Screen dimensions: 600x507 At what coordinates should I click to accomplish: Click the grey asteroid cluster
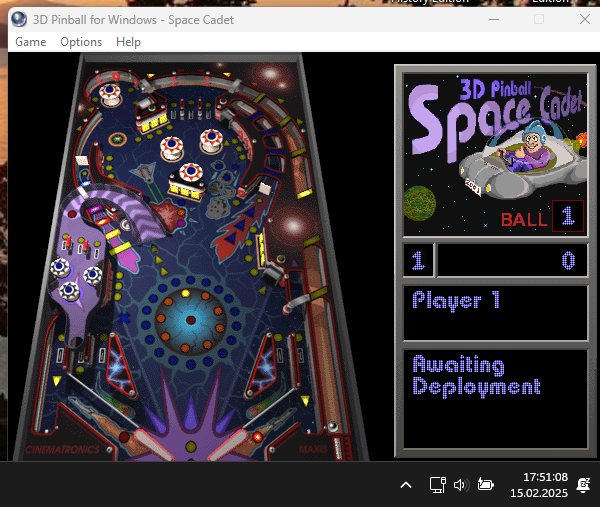(220, 192)
